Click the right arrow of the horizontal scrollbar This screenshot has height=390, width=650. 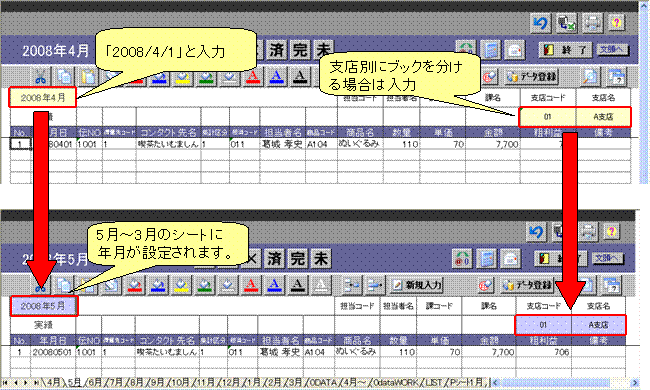pos(635,383)
